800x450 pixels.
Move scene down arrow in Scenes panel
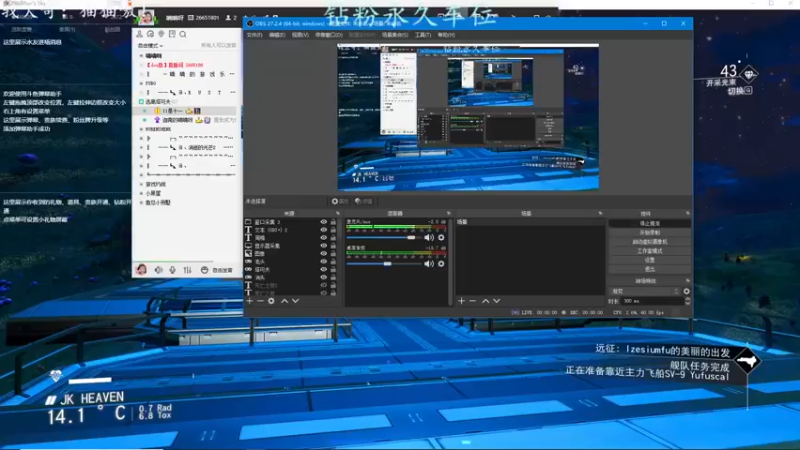[496, 301]
